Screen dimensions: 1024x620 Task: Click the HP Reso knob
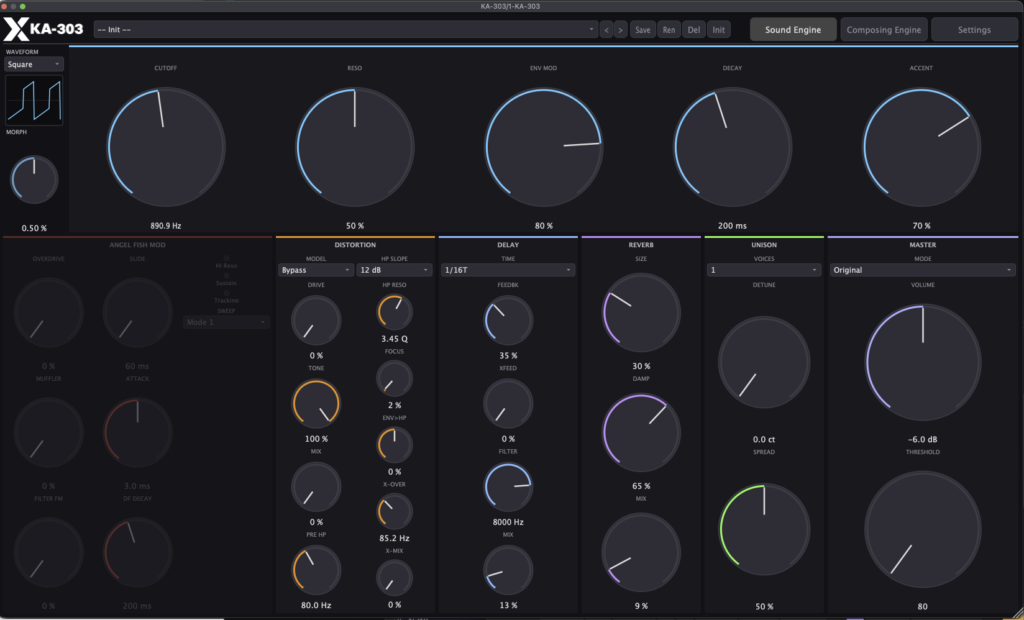394,312
